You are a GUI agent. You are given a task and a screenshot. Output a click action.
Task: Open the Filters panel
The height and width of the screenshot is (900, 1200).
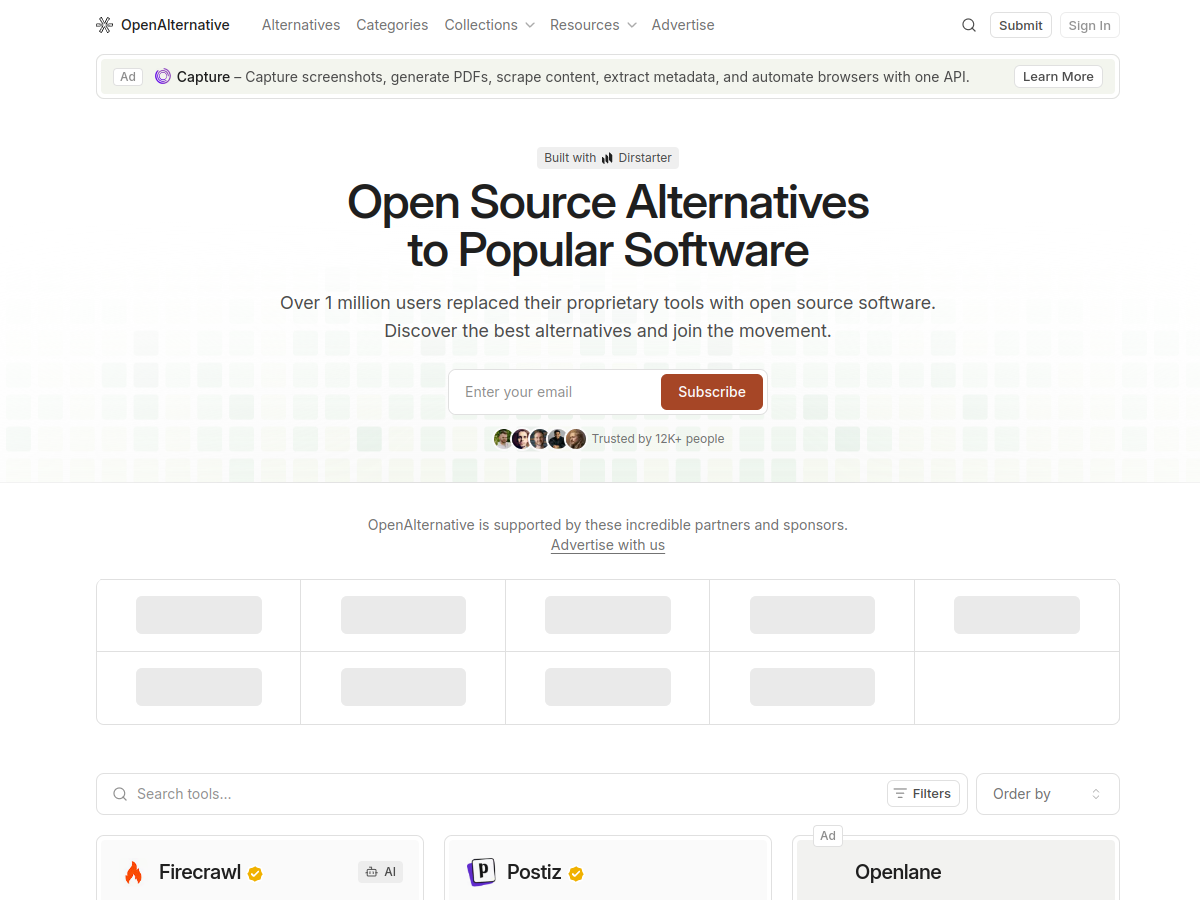pyautogui.click(x=923, y=794)
